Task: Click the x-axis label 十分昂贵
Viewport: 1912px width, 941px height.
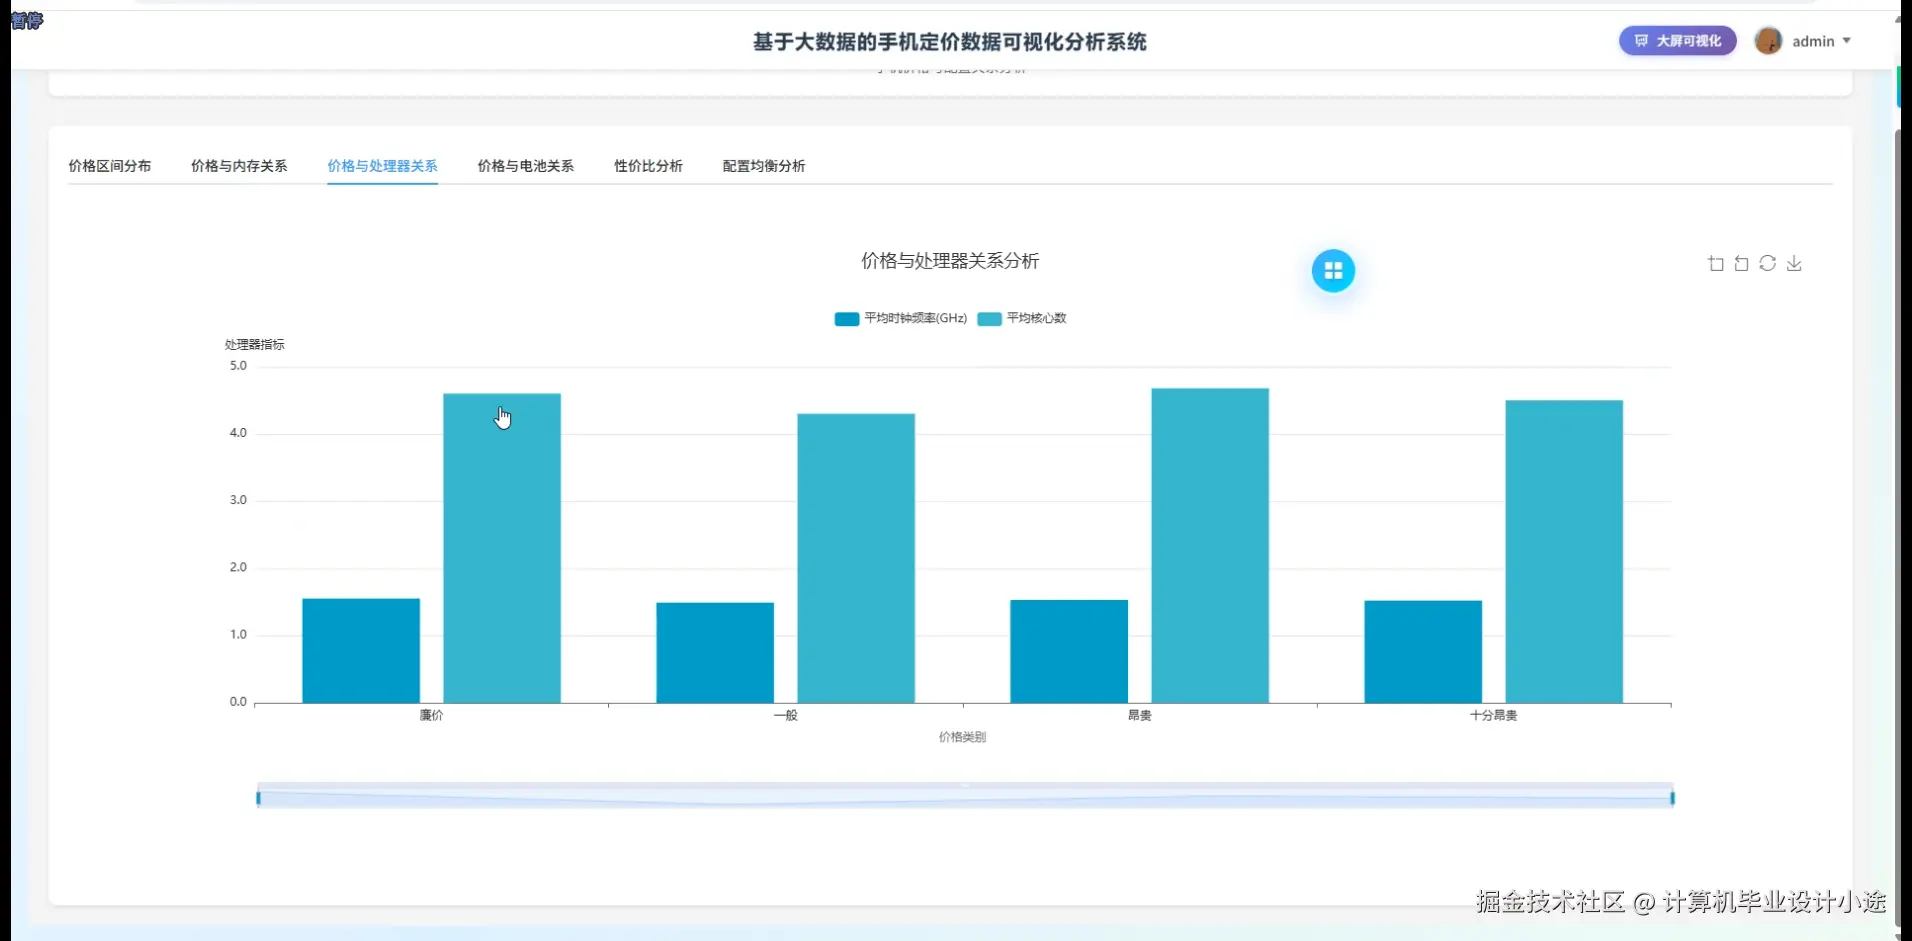Action: tap(1493, 716)
